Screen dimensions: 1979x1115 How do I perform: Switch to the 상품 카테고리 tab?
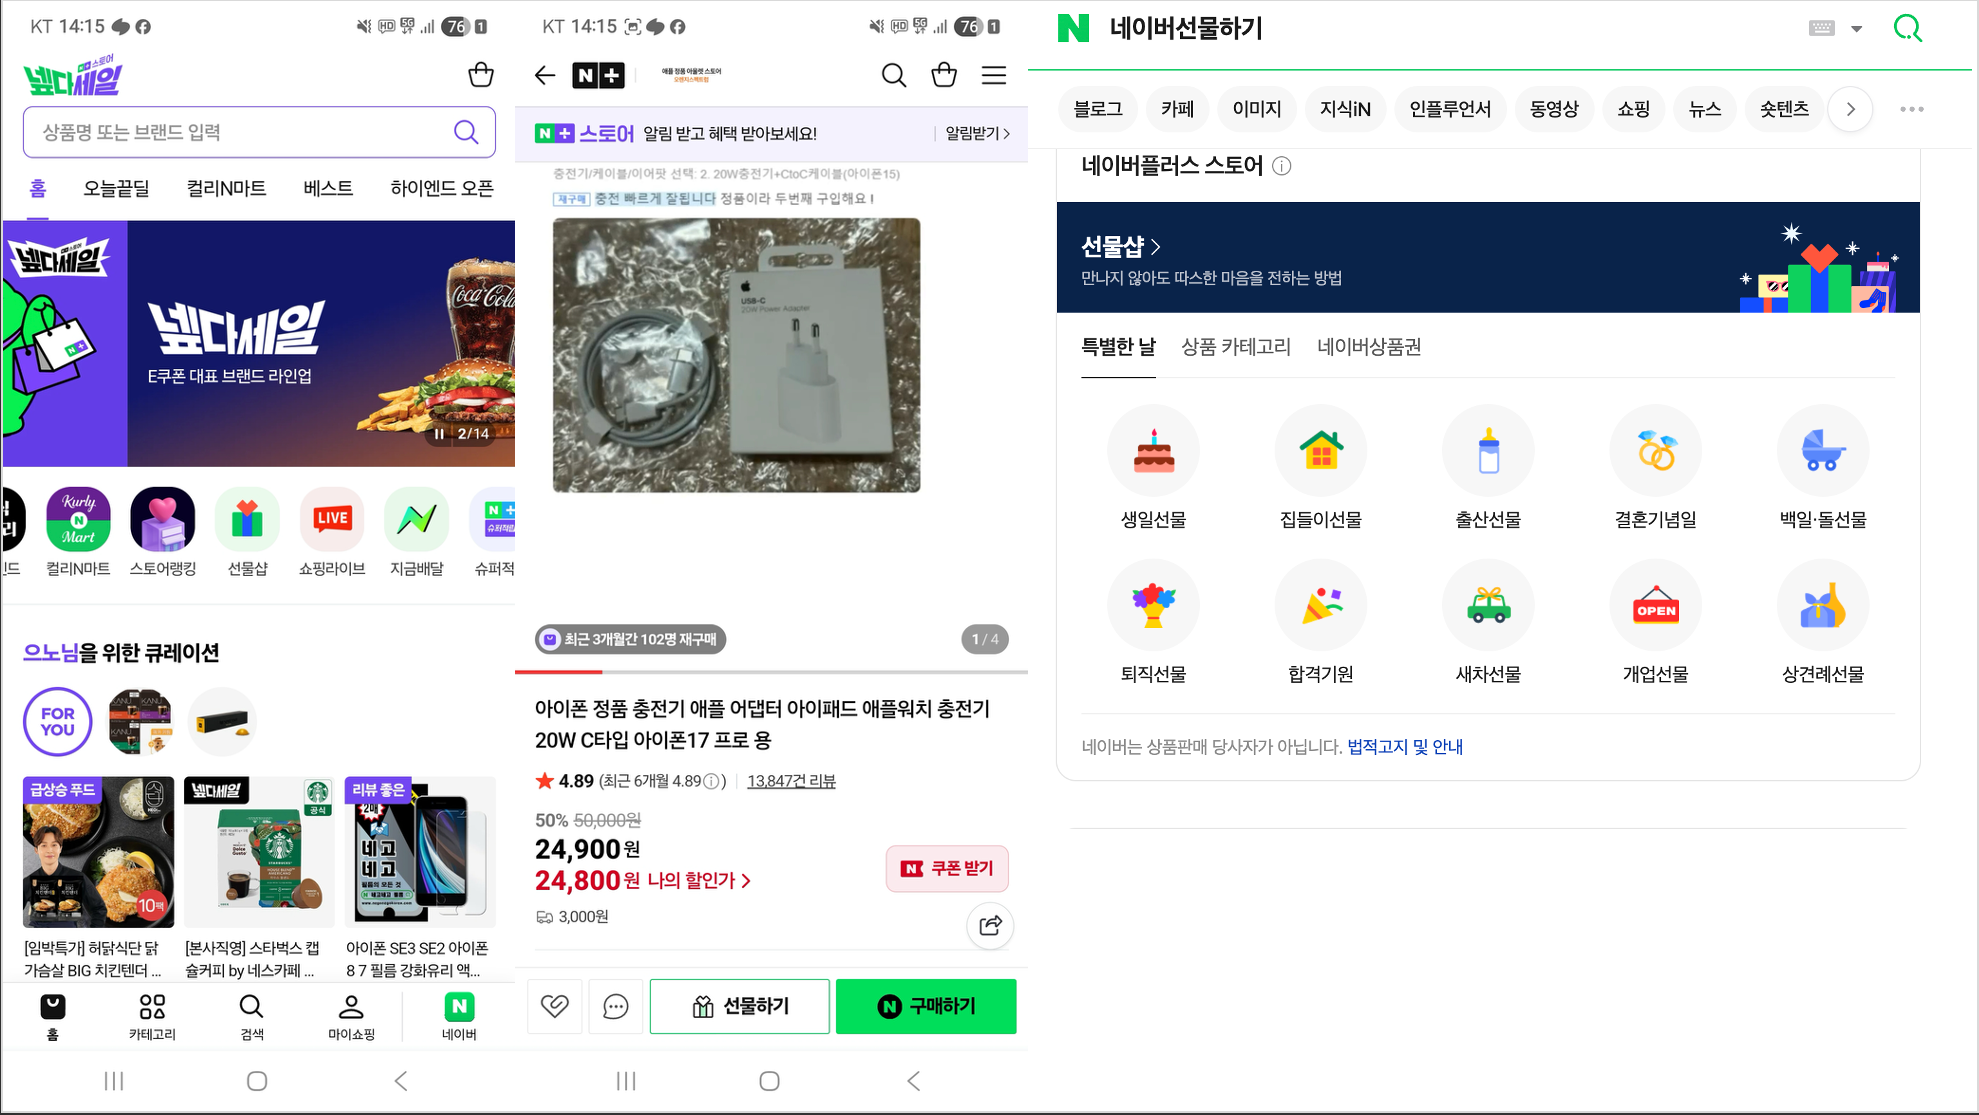pyautogui.click(x=1235, y=347)
